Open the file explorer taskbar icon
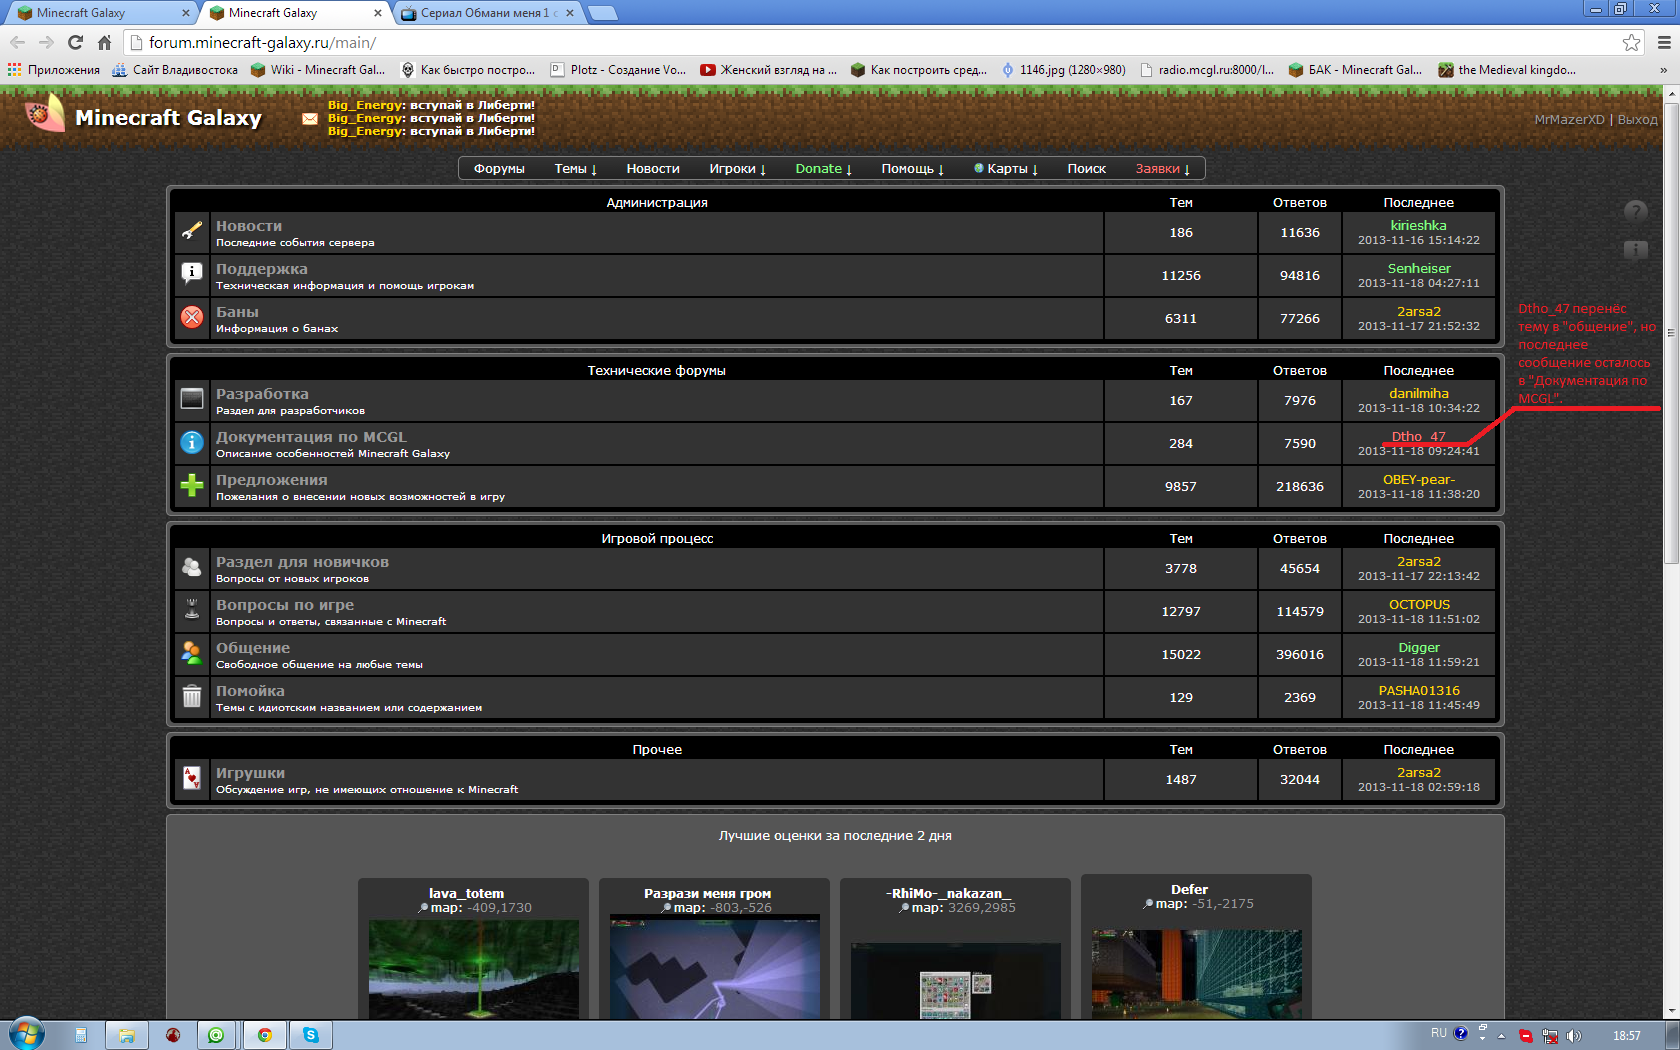Screen dimensions: 1680x1050 (x=127, y=1035)
